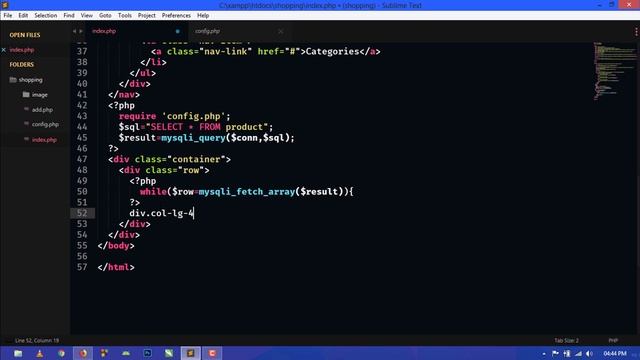This screenshot has height=360, width=640.
Task: Open the Tab Size 2 indentation selector
Action: click(566, 340)
